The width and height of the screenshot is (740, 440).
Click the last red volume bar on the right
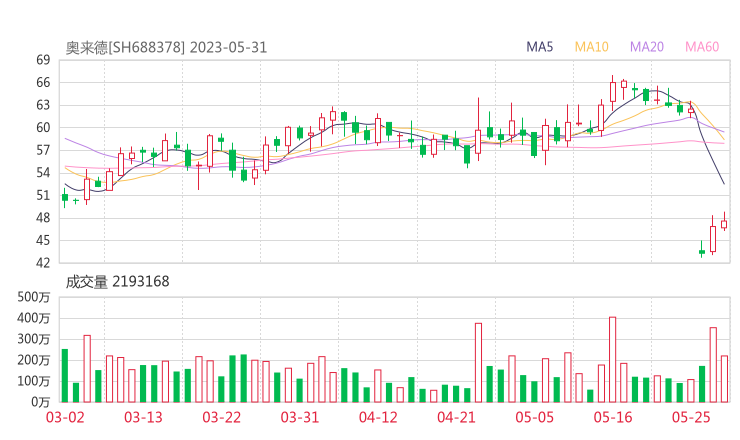pos(724,379)
